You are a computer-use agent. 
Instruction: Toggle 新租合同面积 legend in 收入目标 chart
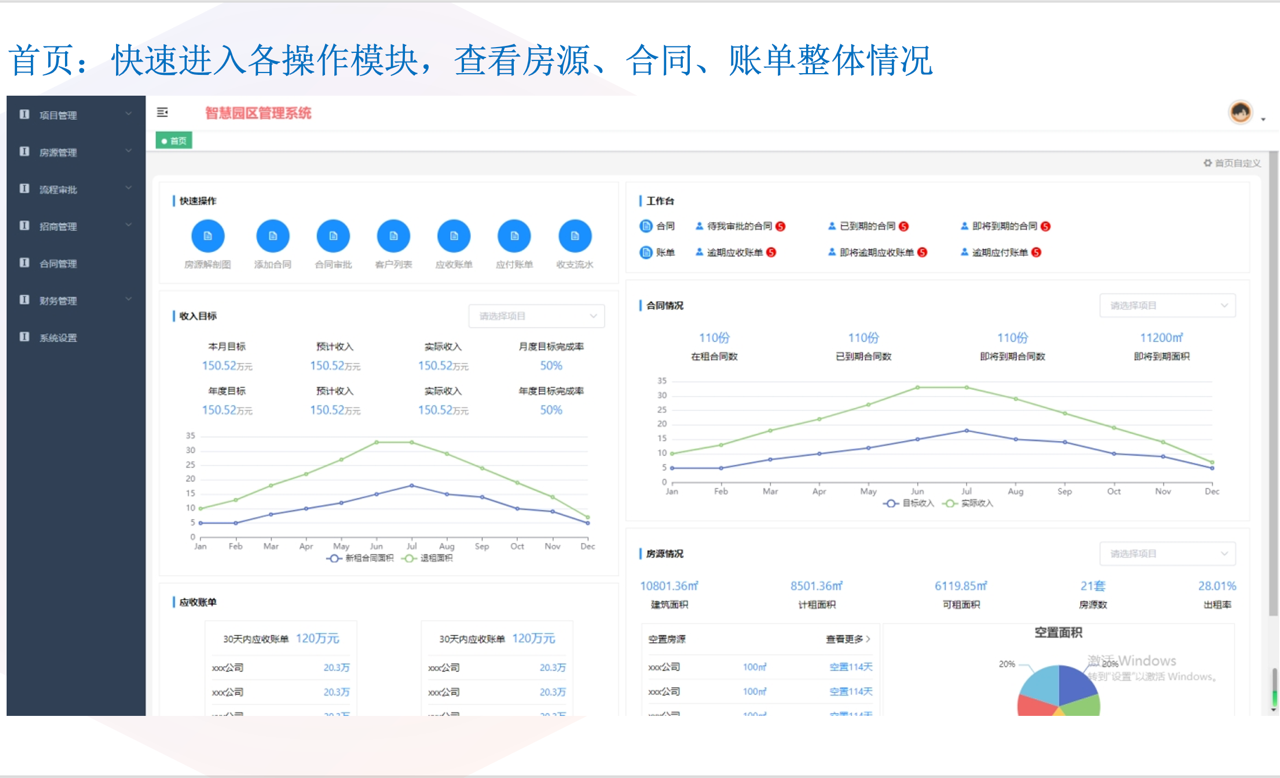[x=360, y=558]
